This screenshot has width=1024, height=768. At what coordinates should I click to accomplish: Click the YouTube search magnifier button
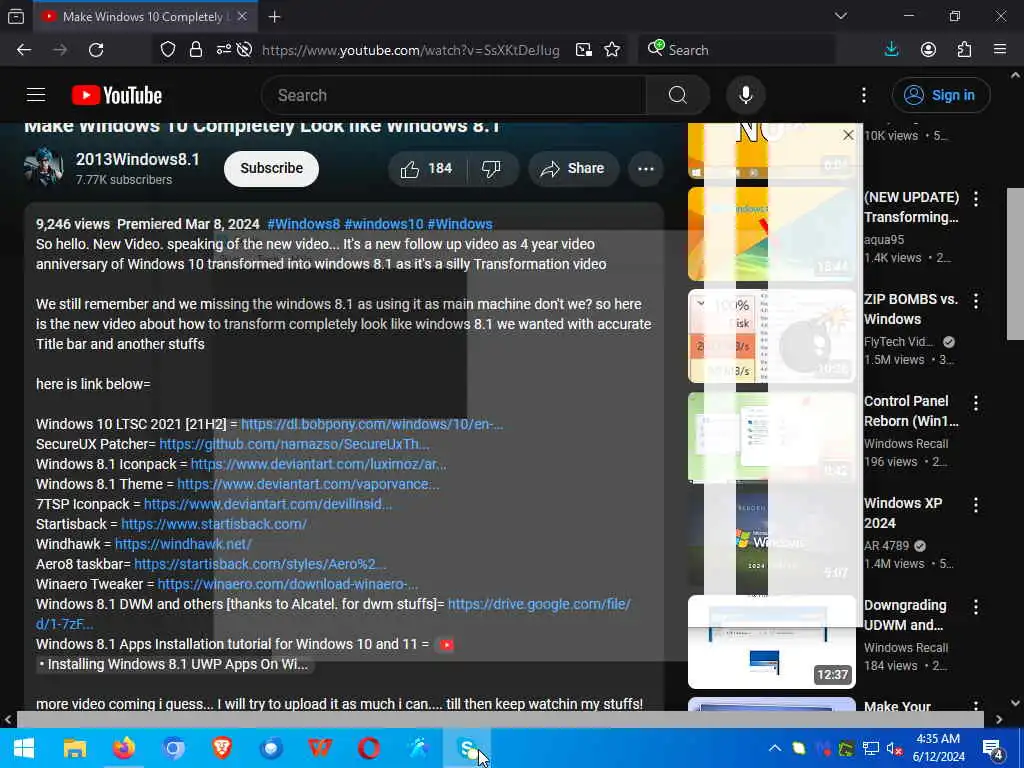coord(677,95)
